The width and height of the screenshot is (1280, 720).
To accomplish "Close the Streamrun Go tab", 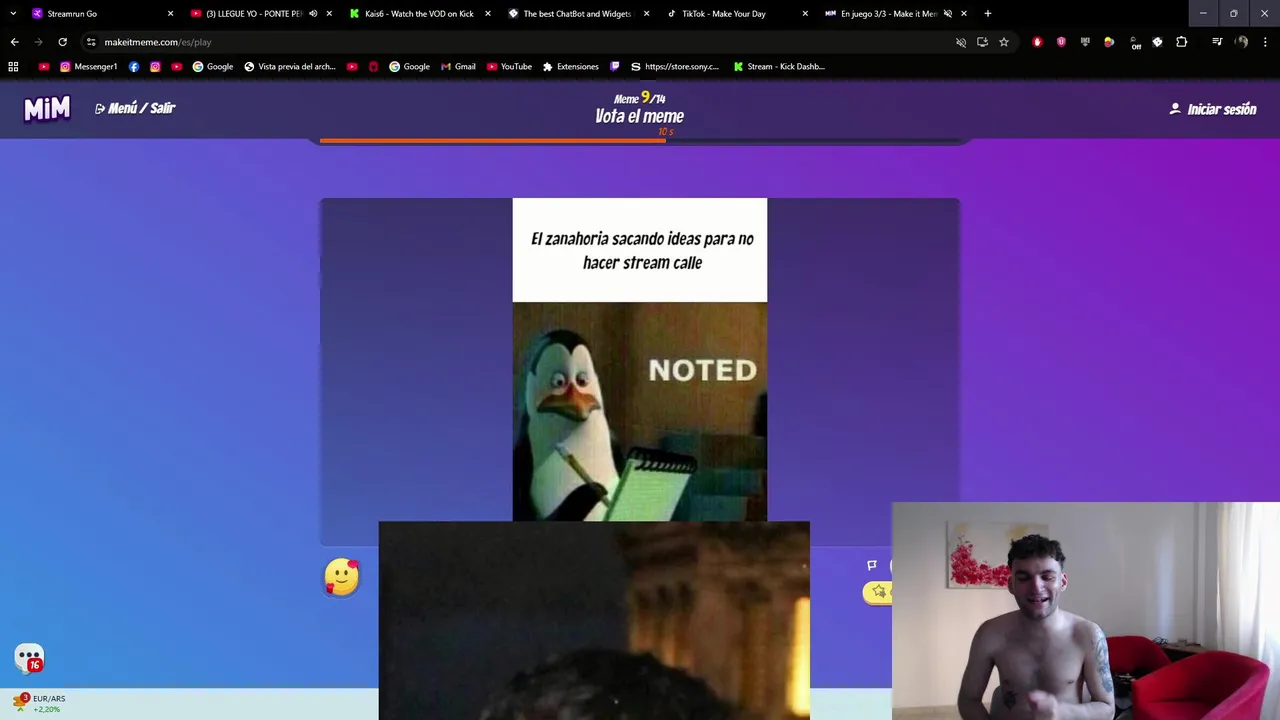I will pyautogui.click(x=170, y=14).
